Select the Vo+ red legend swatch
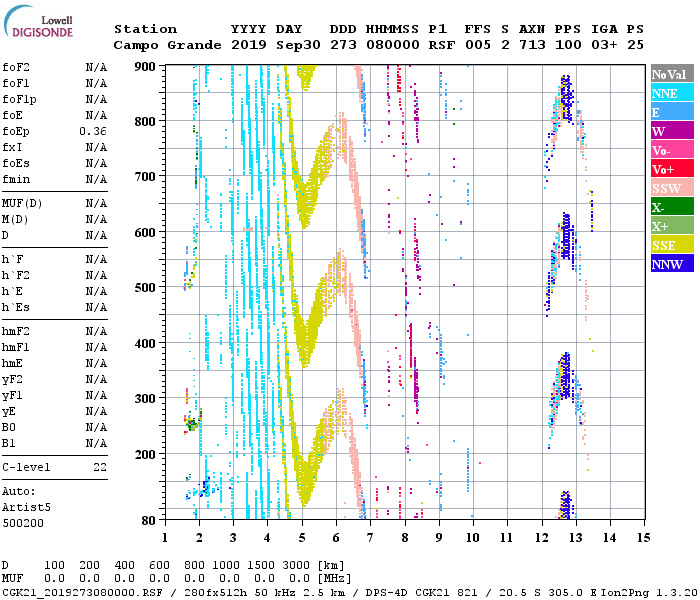This screenshot has width=700, height=600. coord(672,169)
